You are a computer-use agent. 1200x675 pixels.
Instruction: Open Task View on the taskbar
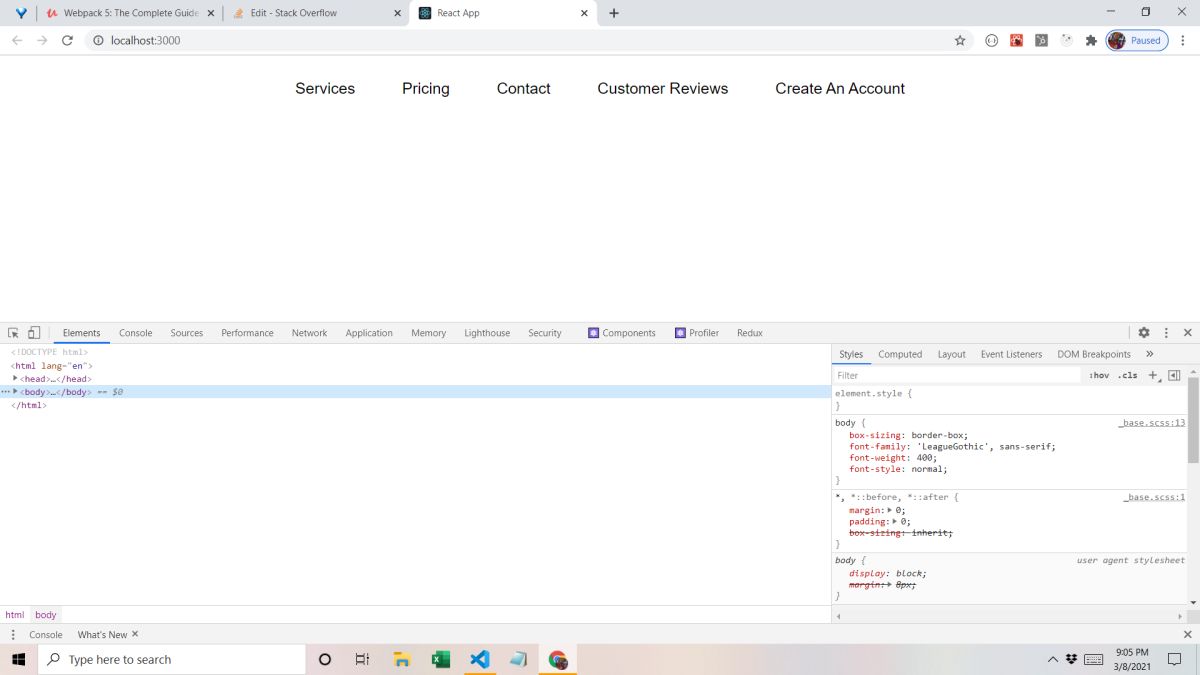pyautogui.click(x=363, y=659)
